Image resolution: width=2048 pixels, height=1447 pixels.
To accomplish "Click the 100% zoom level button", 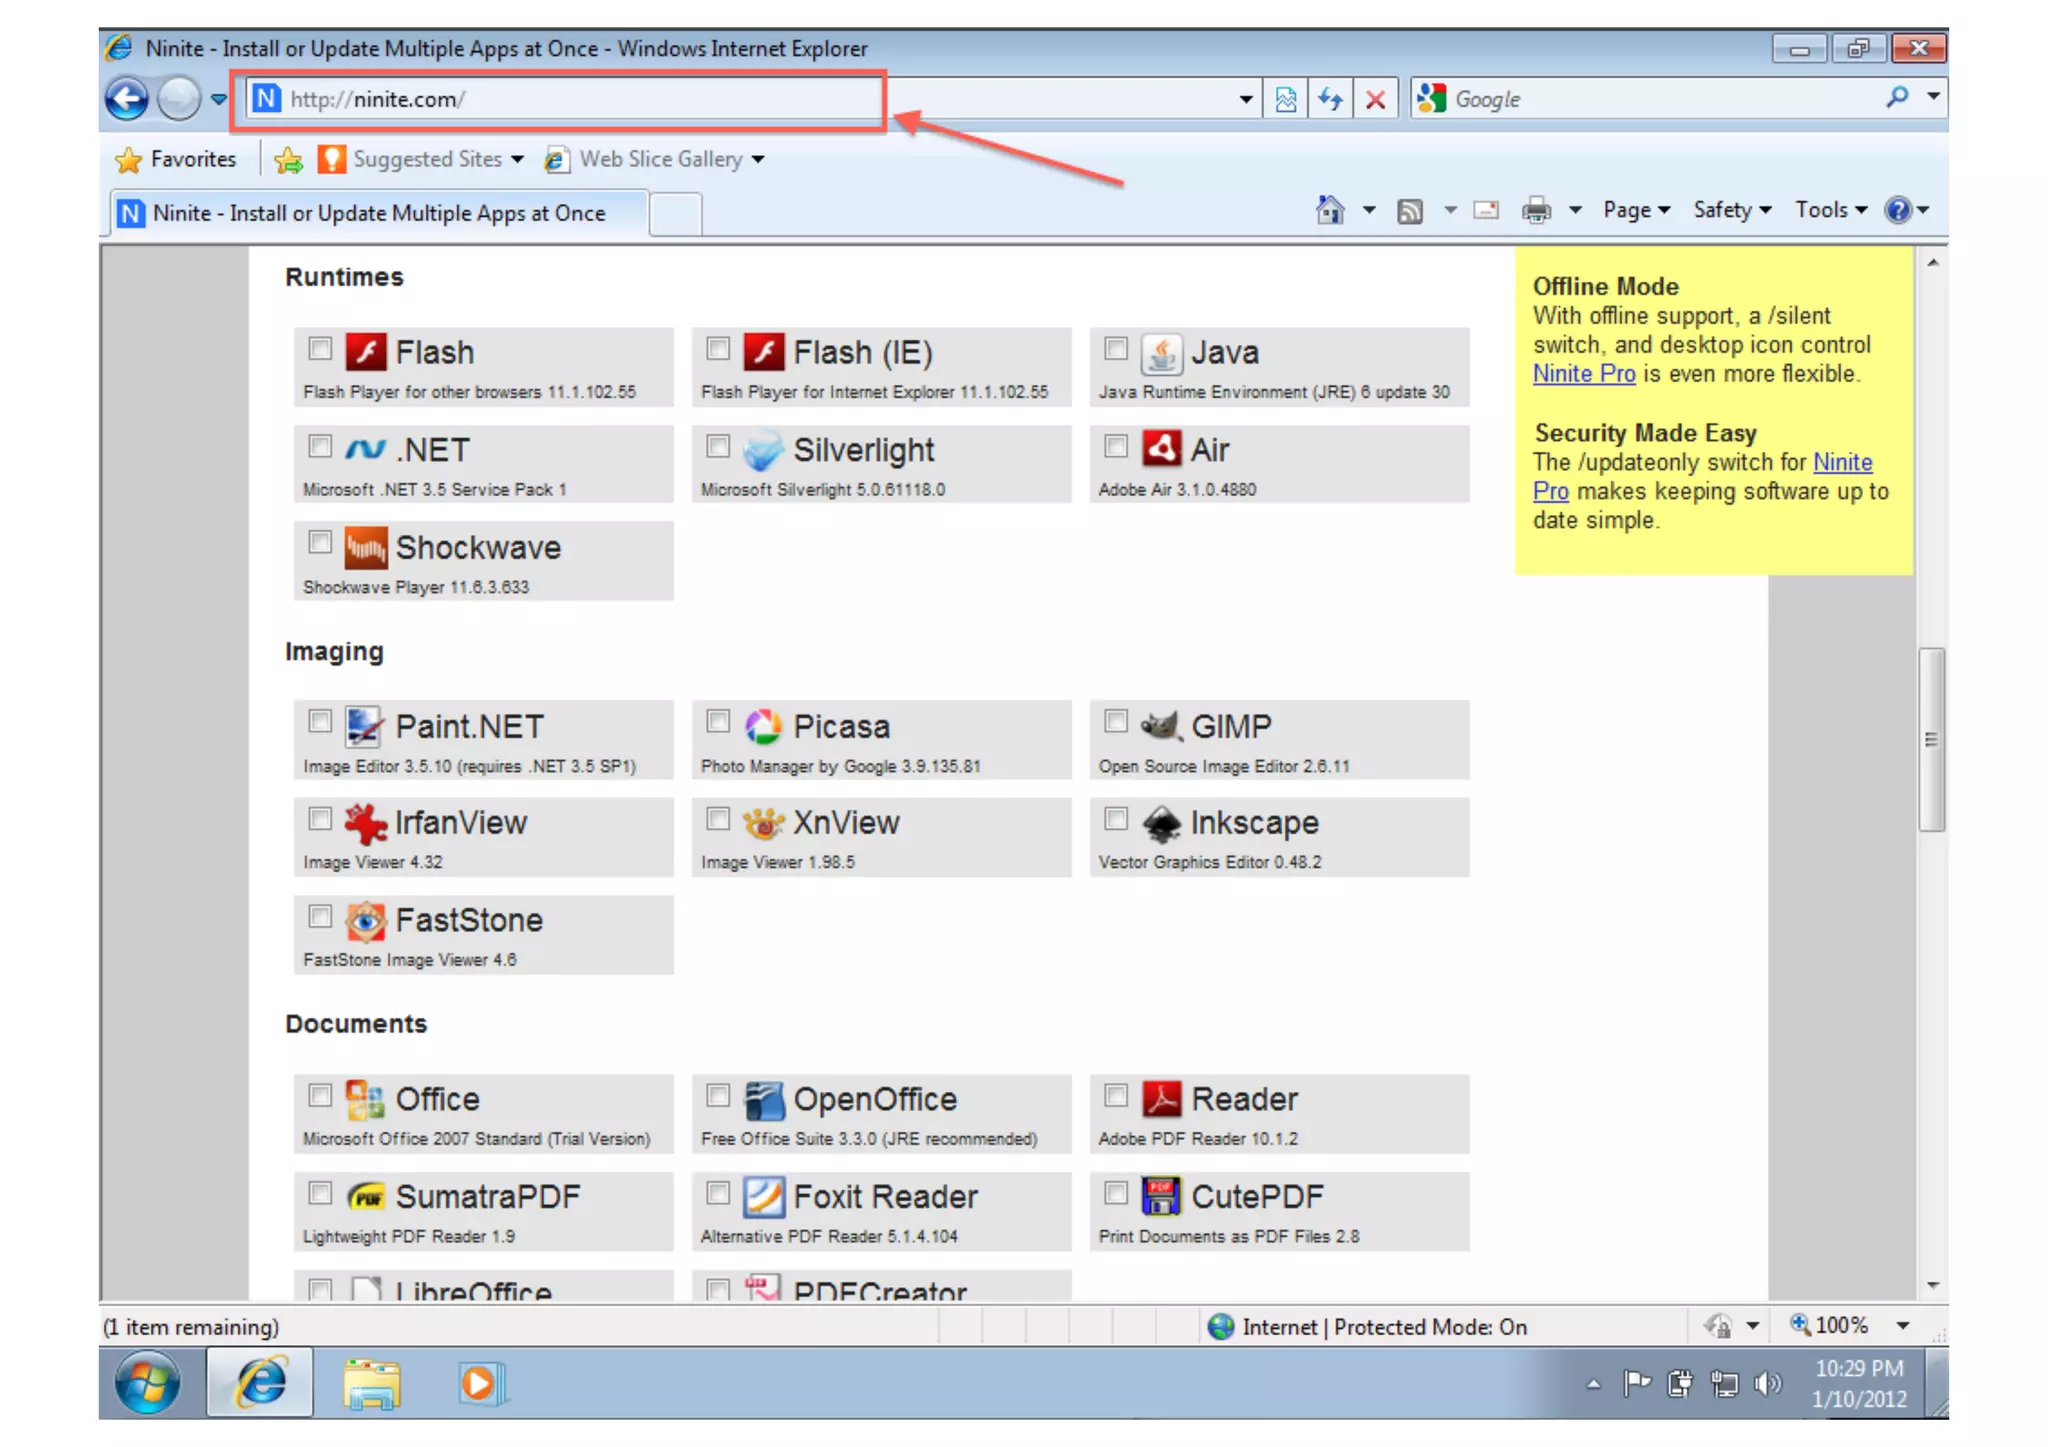I will pos(1829,1326).
